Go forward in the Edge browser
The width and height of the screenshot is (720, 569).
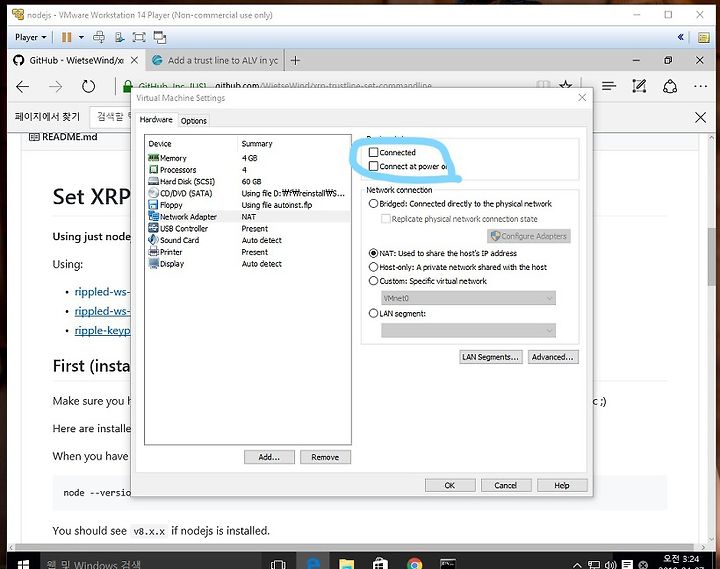pyautogui.click(x=56, y=86)
